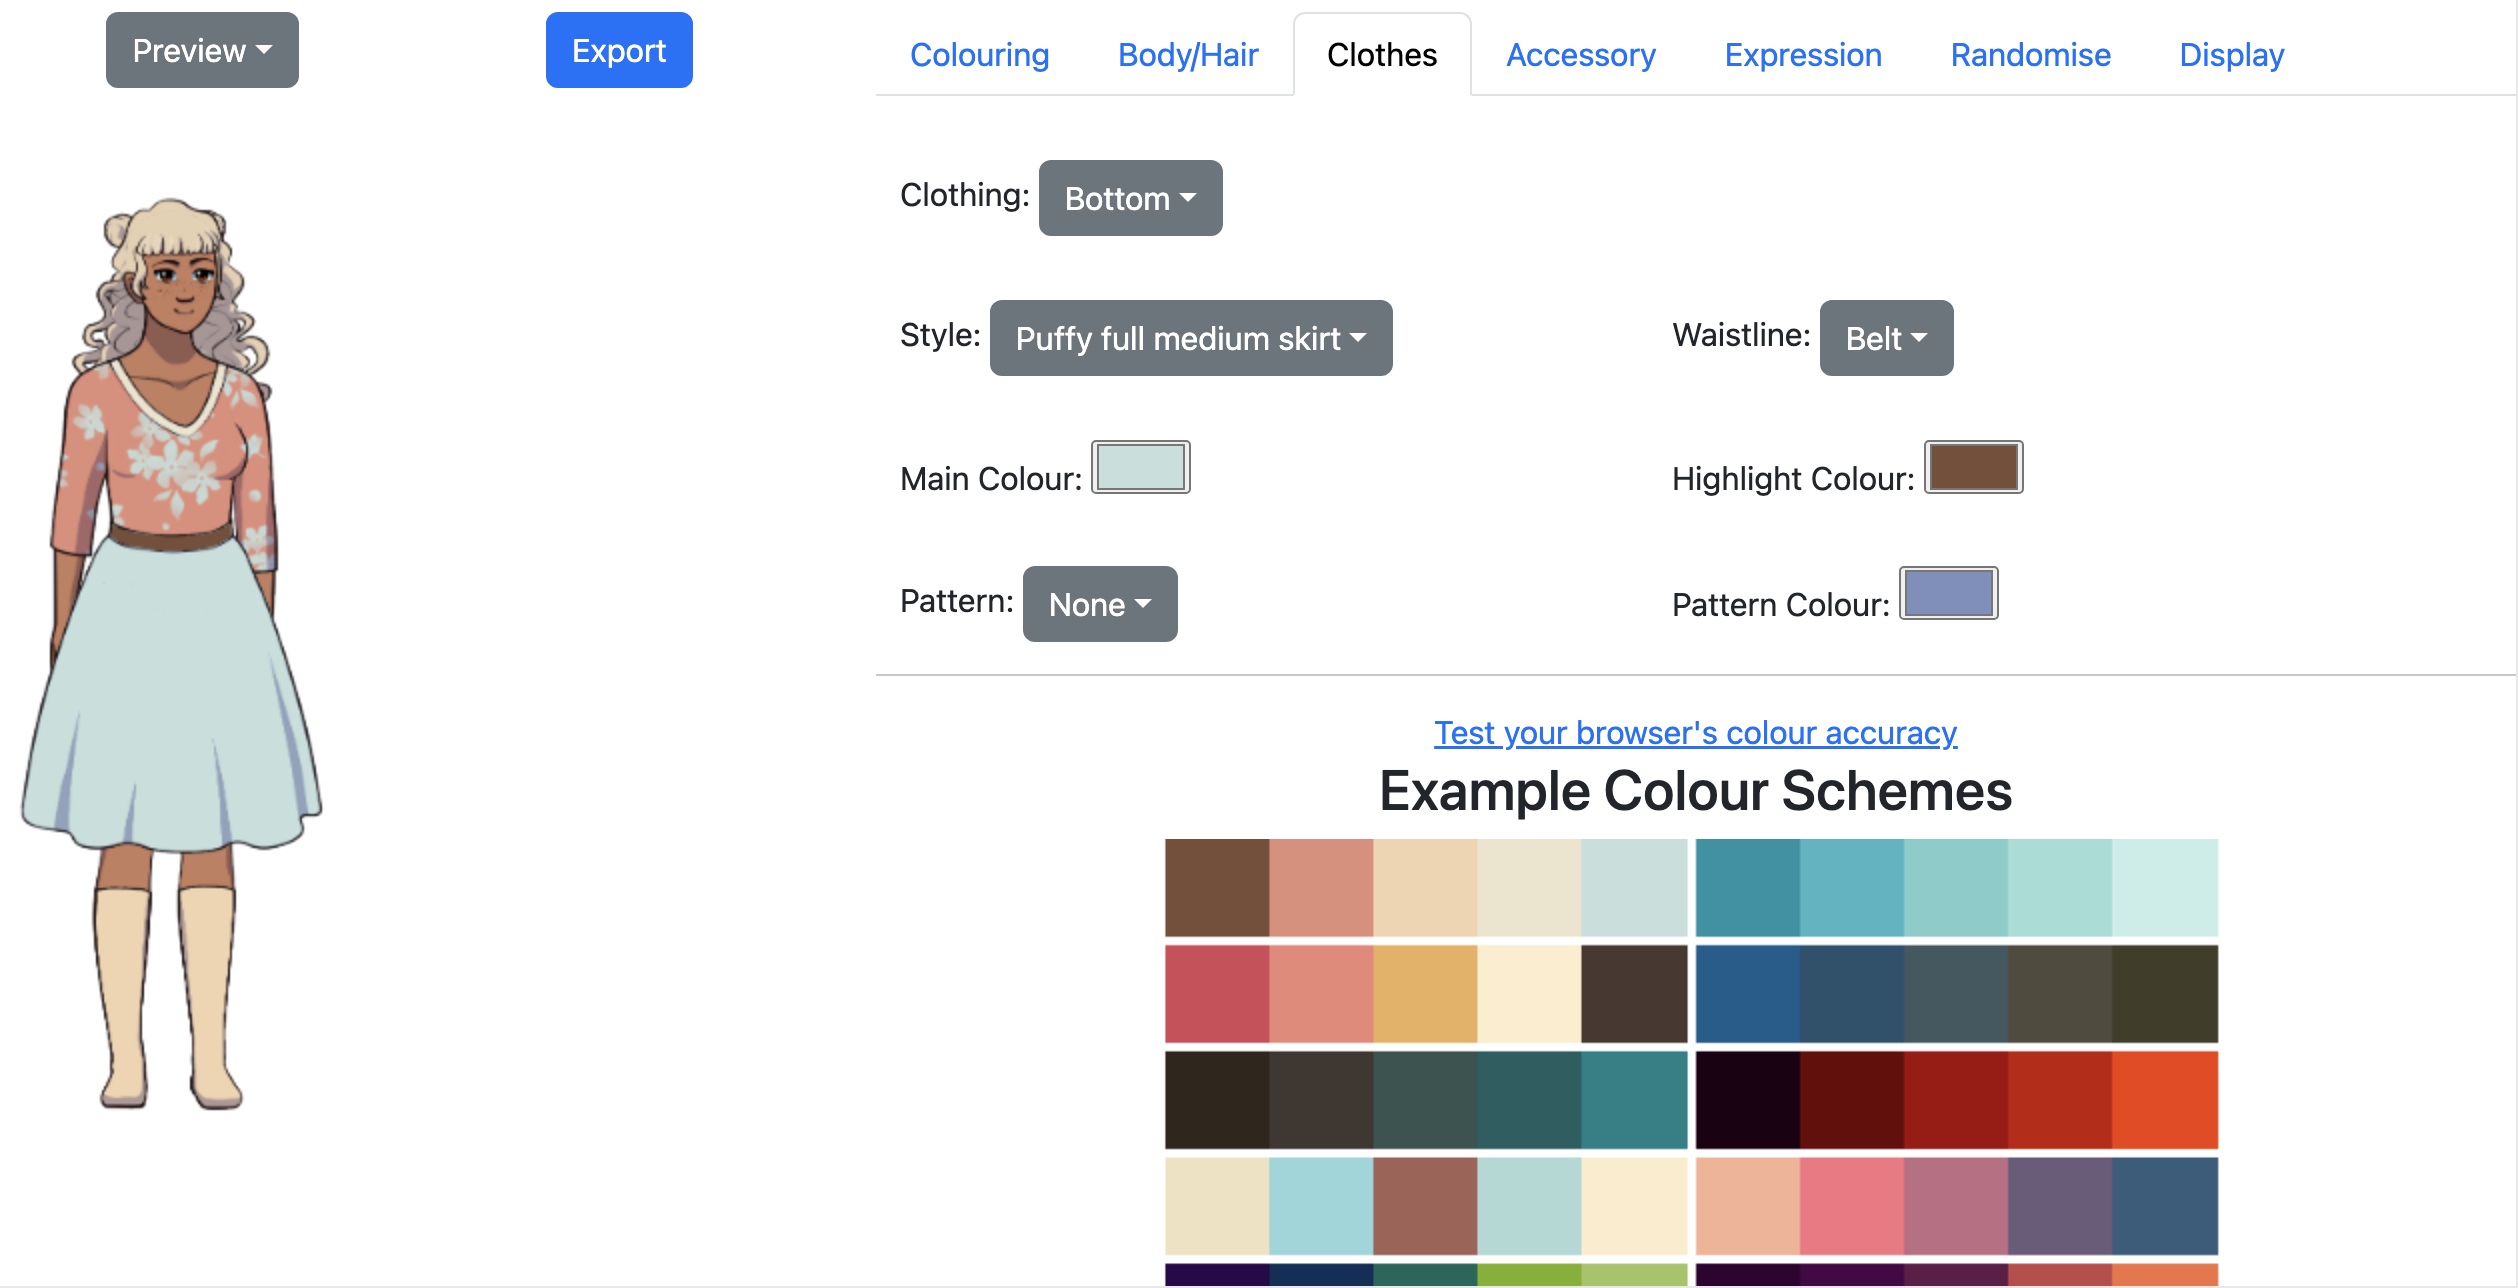2518x1288 pixels.
Task: Open the Body/Hair tab
Action: (1188, 55)
